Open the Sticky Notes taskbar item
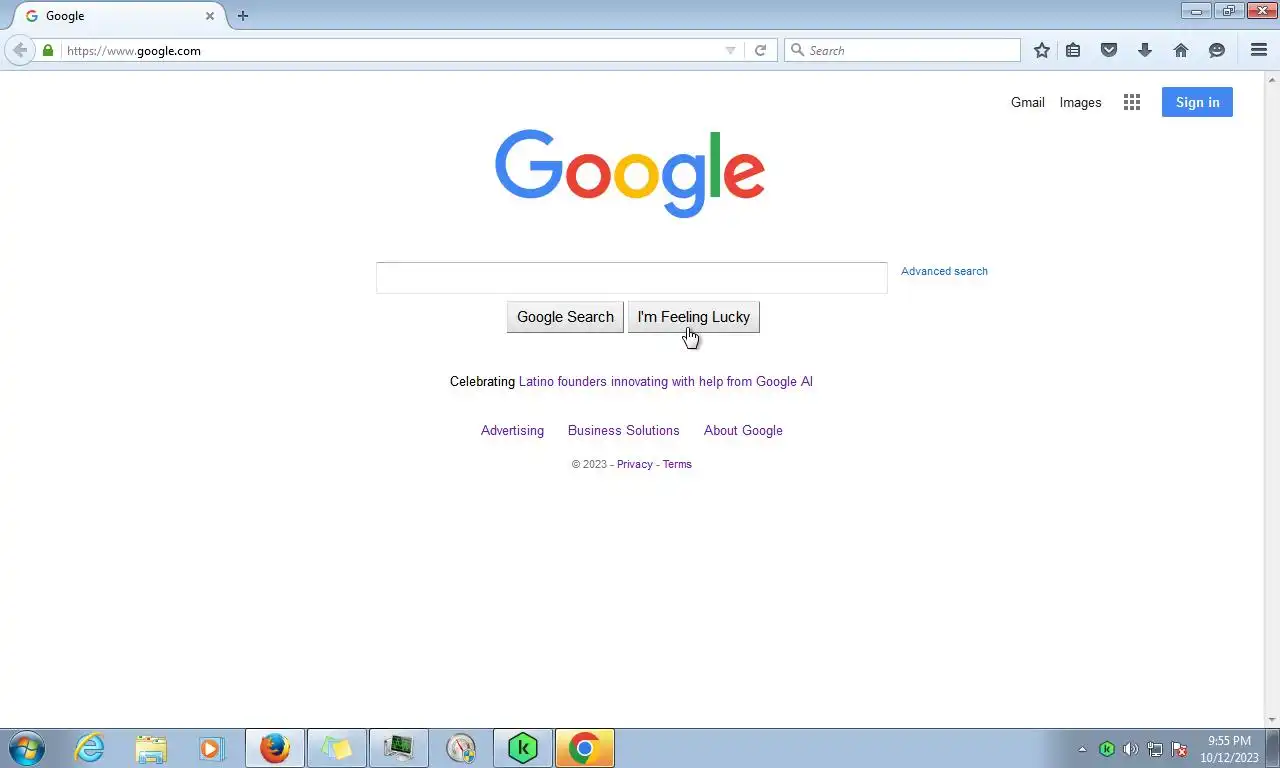Screen dimensions: 1280x768 [337, 748]
